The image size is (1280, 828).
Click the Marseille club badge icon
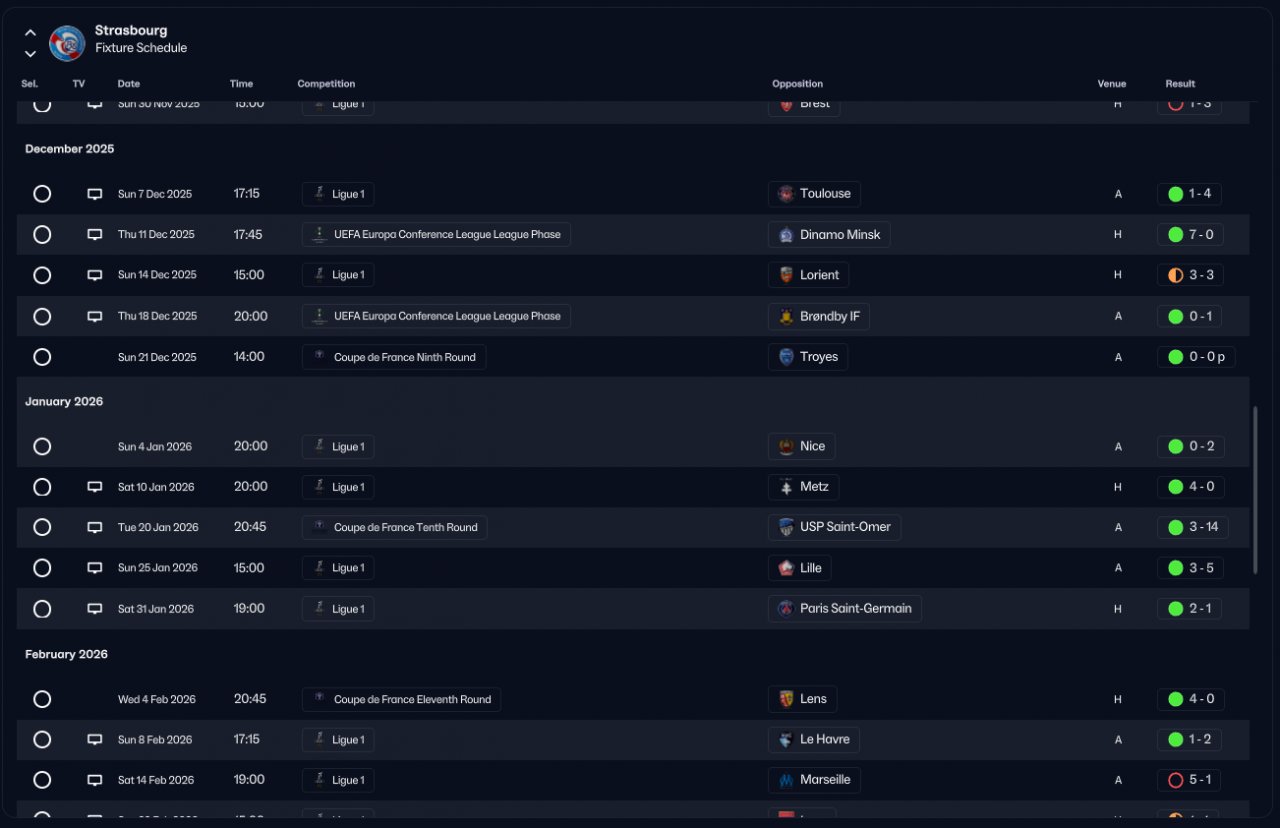click(x=786, y=780)
